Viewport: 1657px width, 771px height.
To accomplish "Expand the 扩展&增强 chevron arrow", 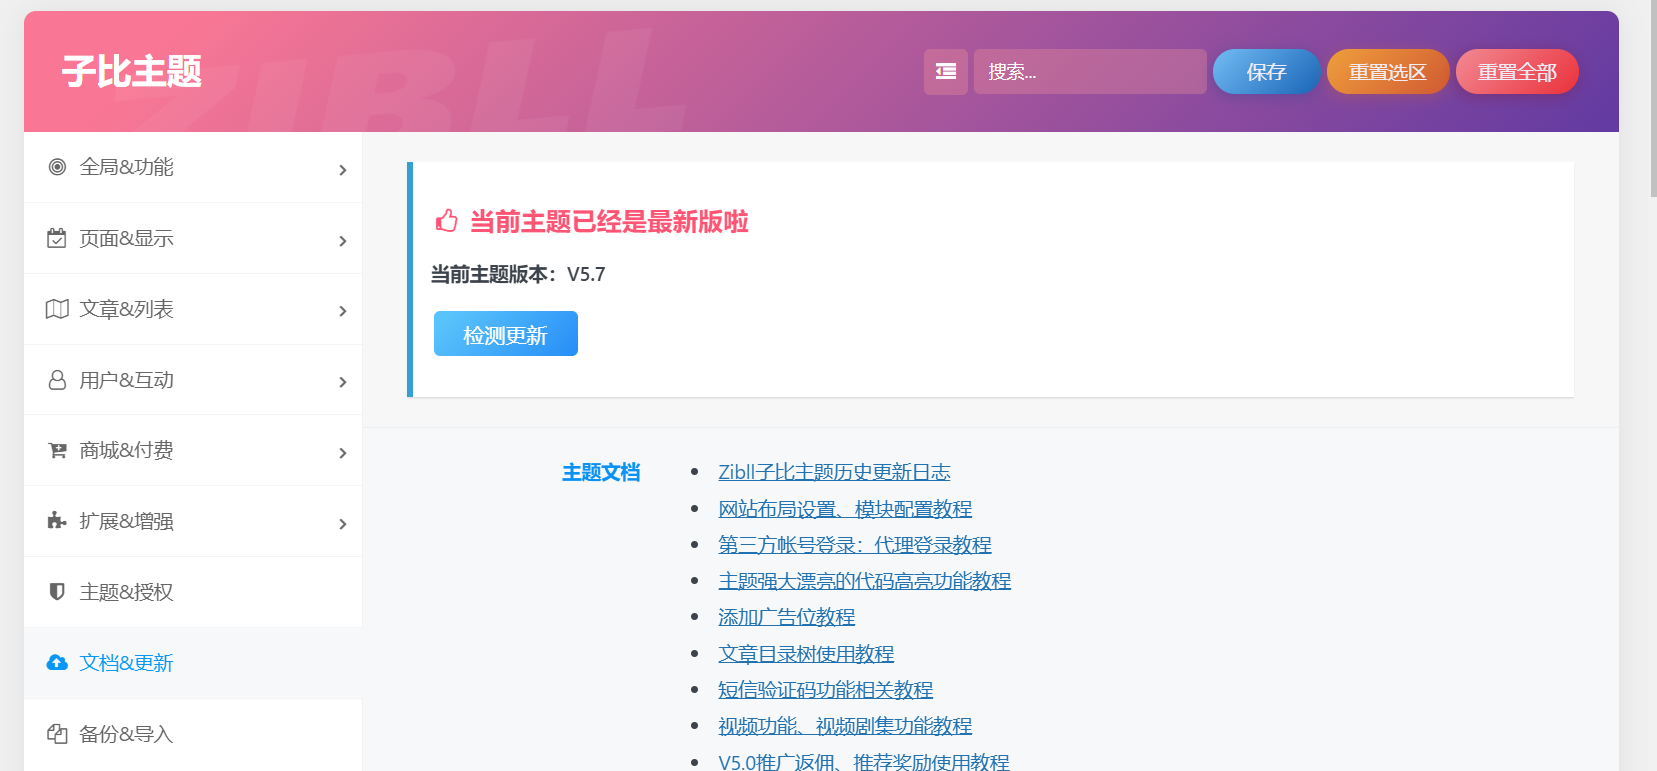I will 342,524.
